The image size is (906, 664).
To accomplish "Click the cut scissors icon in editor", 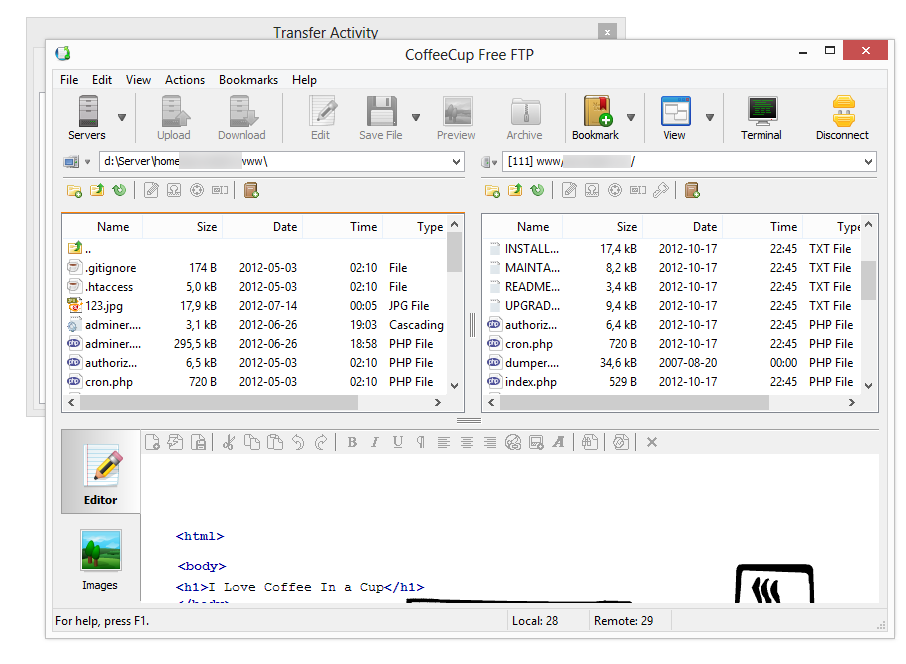I will (229, 442).
